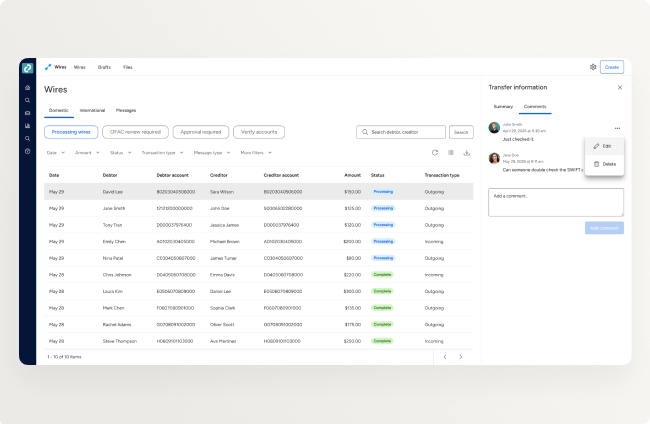Sort by the Amount column header
Viewport: 650px width, 424px height.
click(352, 175)
